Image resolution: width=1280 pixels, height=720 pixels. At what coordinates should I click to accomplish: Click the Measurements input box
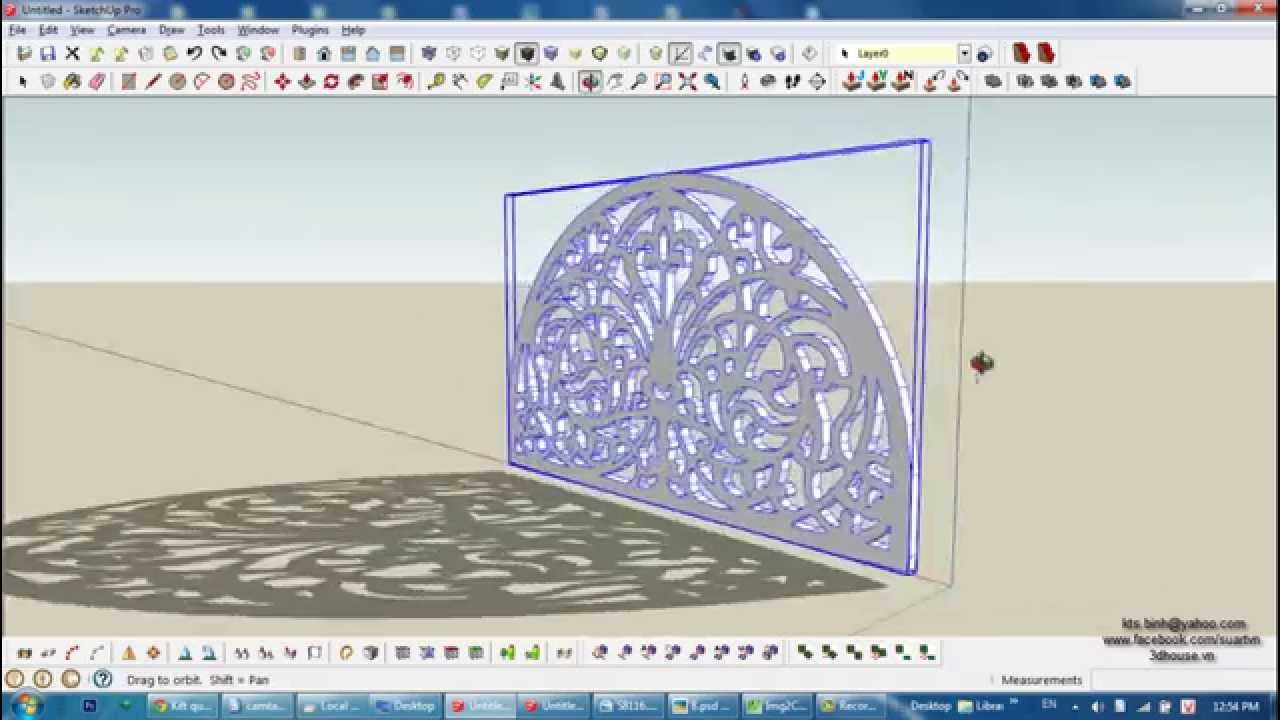(1184, 680)
